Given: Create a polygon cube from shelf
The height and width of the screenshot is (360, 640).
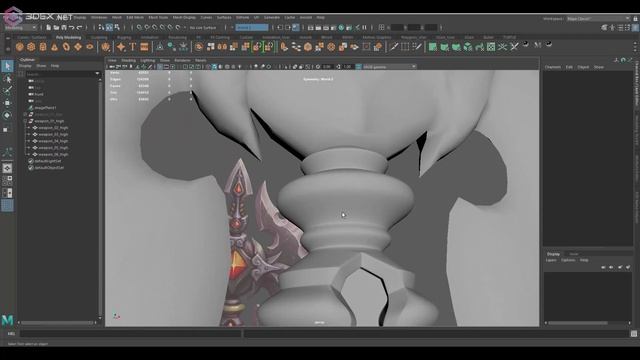Looking at the screenshot, I should (x=31, y=47).
